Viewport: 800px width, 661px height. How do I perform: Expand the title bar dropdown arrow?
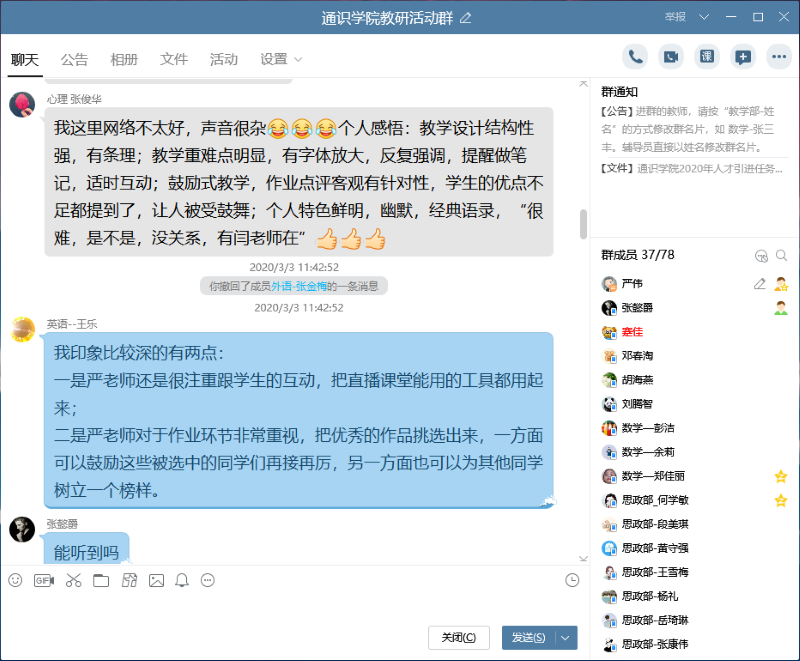click(x=704, y=17)
